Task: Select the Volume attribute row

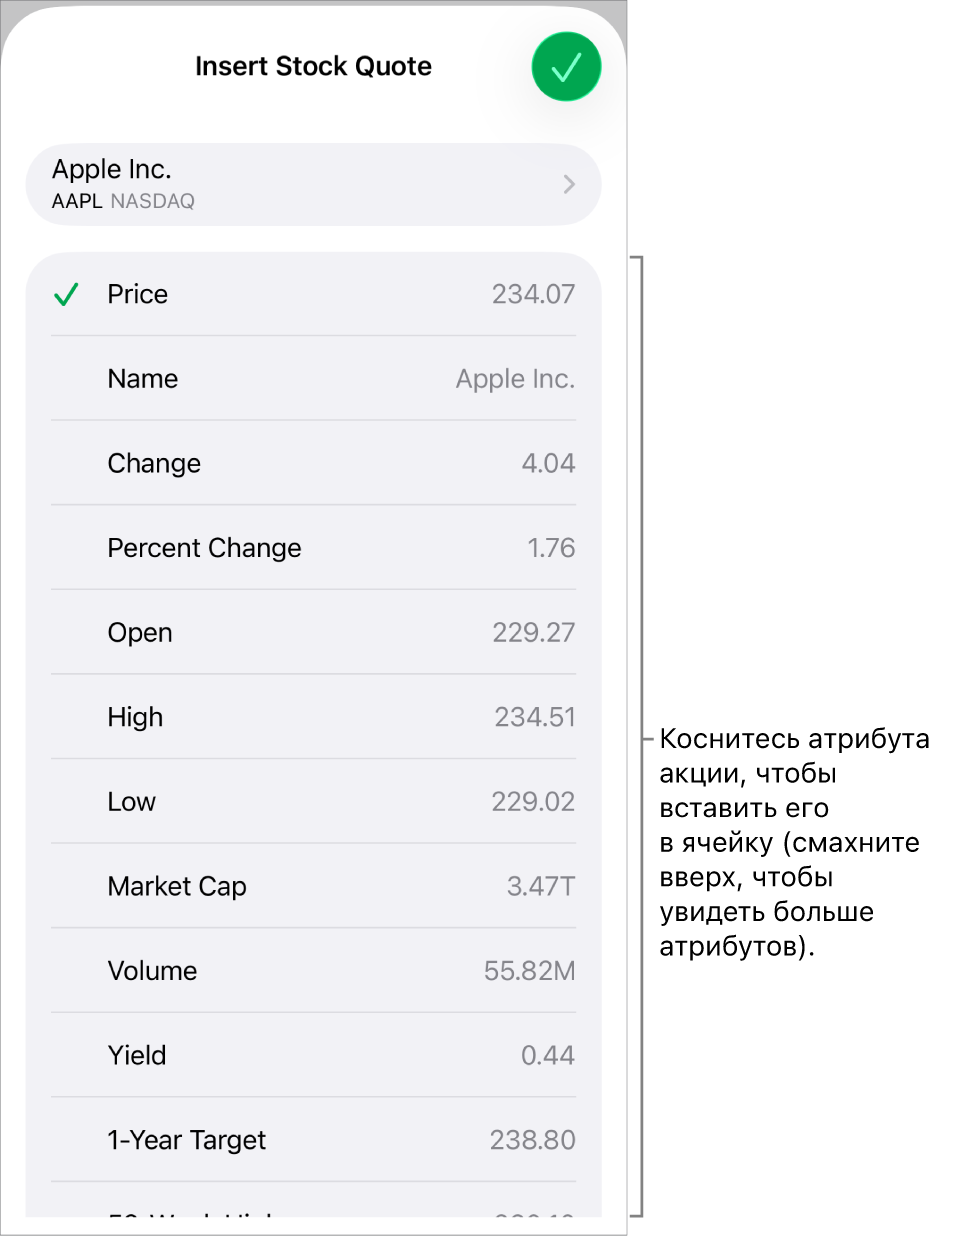Action: (x=313, y=971)
